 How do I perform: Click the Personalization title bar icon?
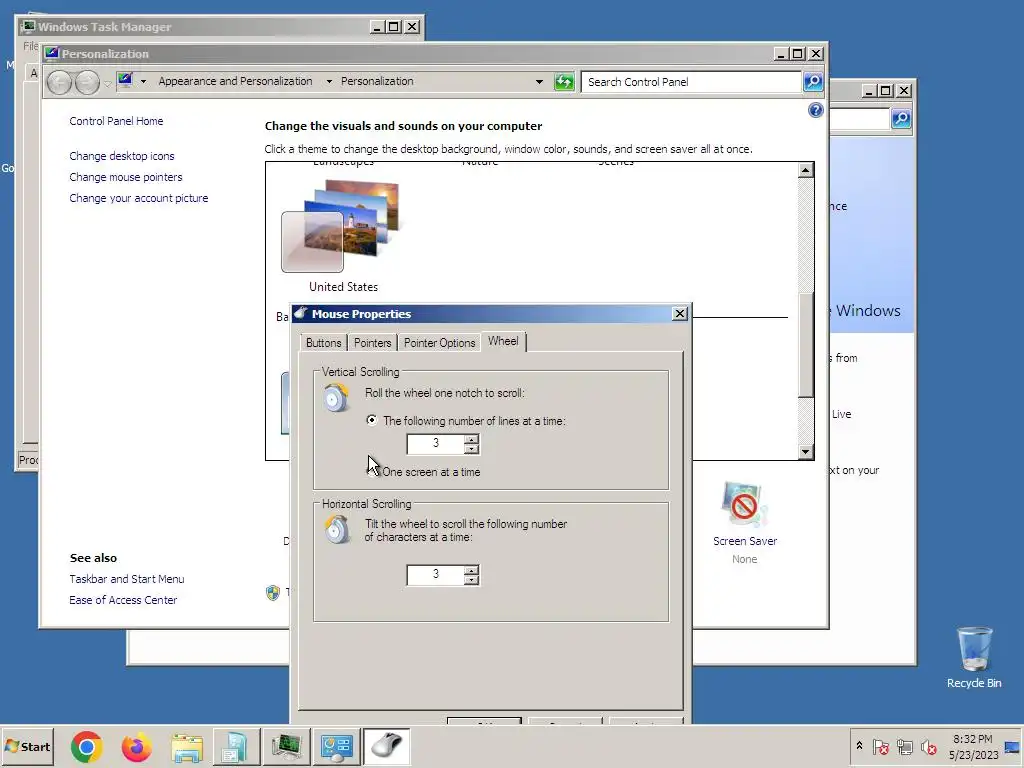pyautogui.click(x=52, y=53)
